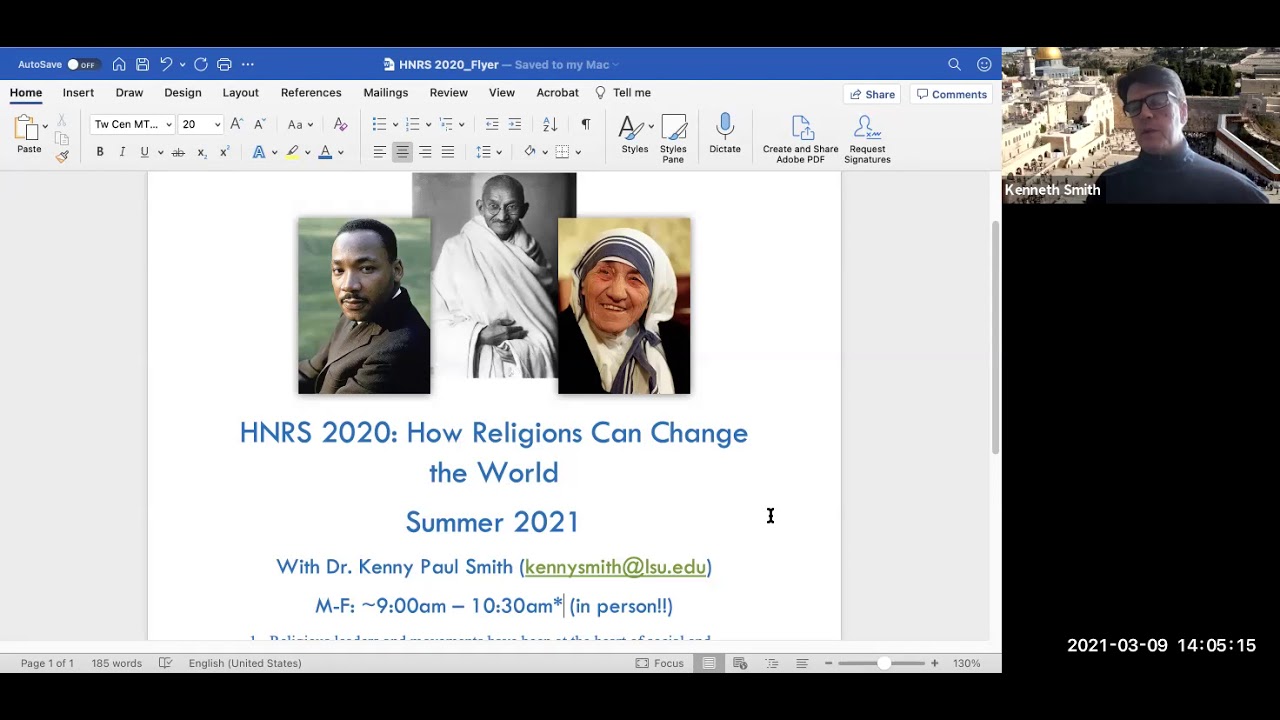Open the References tab
Viewport: 1280px width, 720px height.
[311, 92]
